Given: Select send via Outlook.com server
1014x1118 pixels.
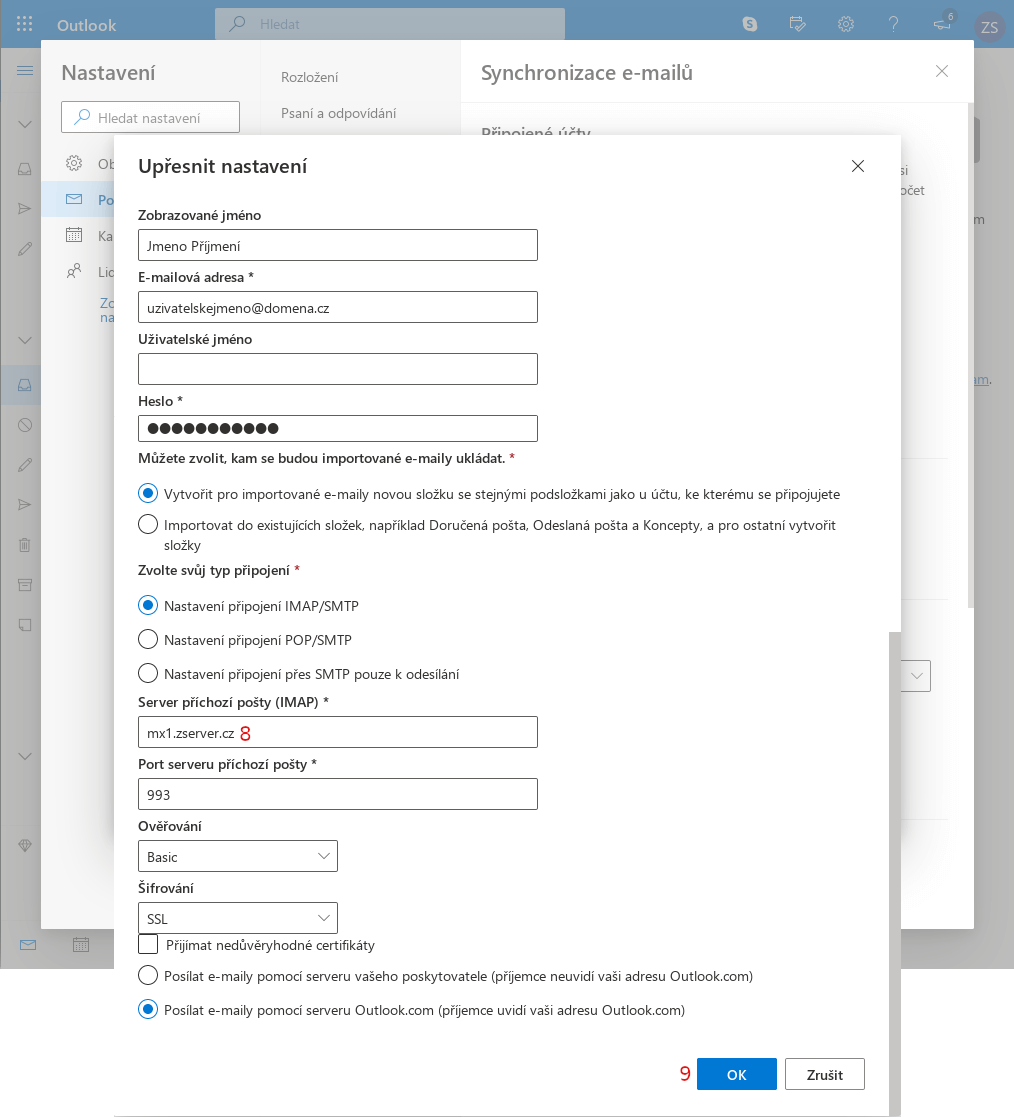Looking at the screenshot, I should point(148,1010).
